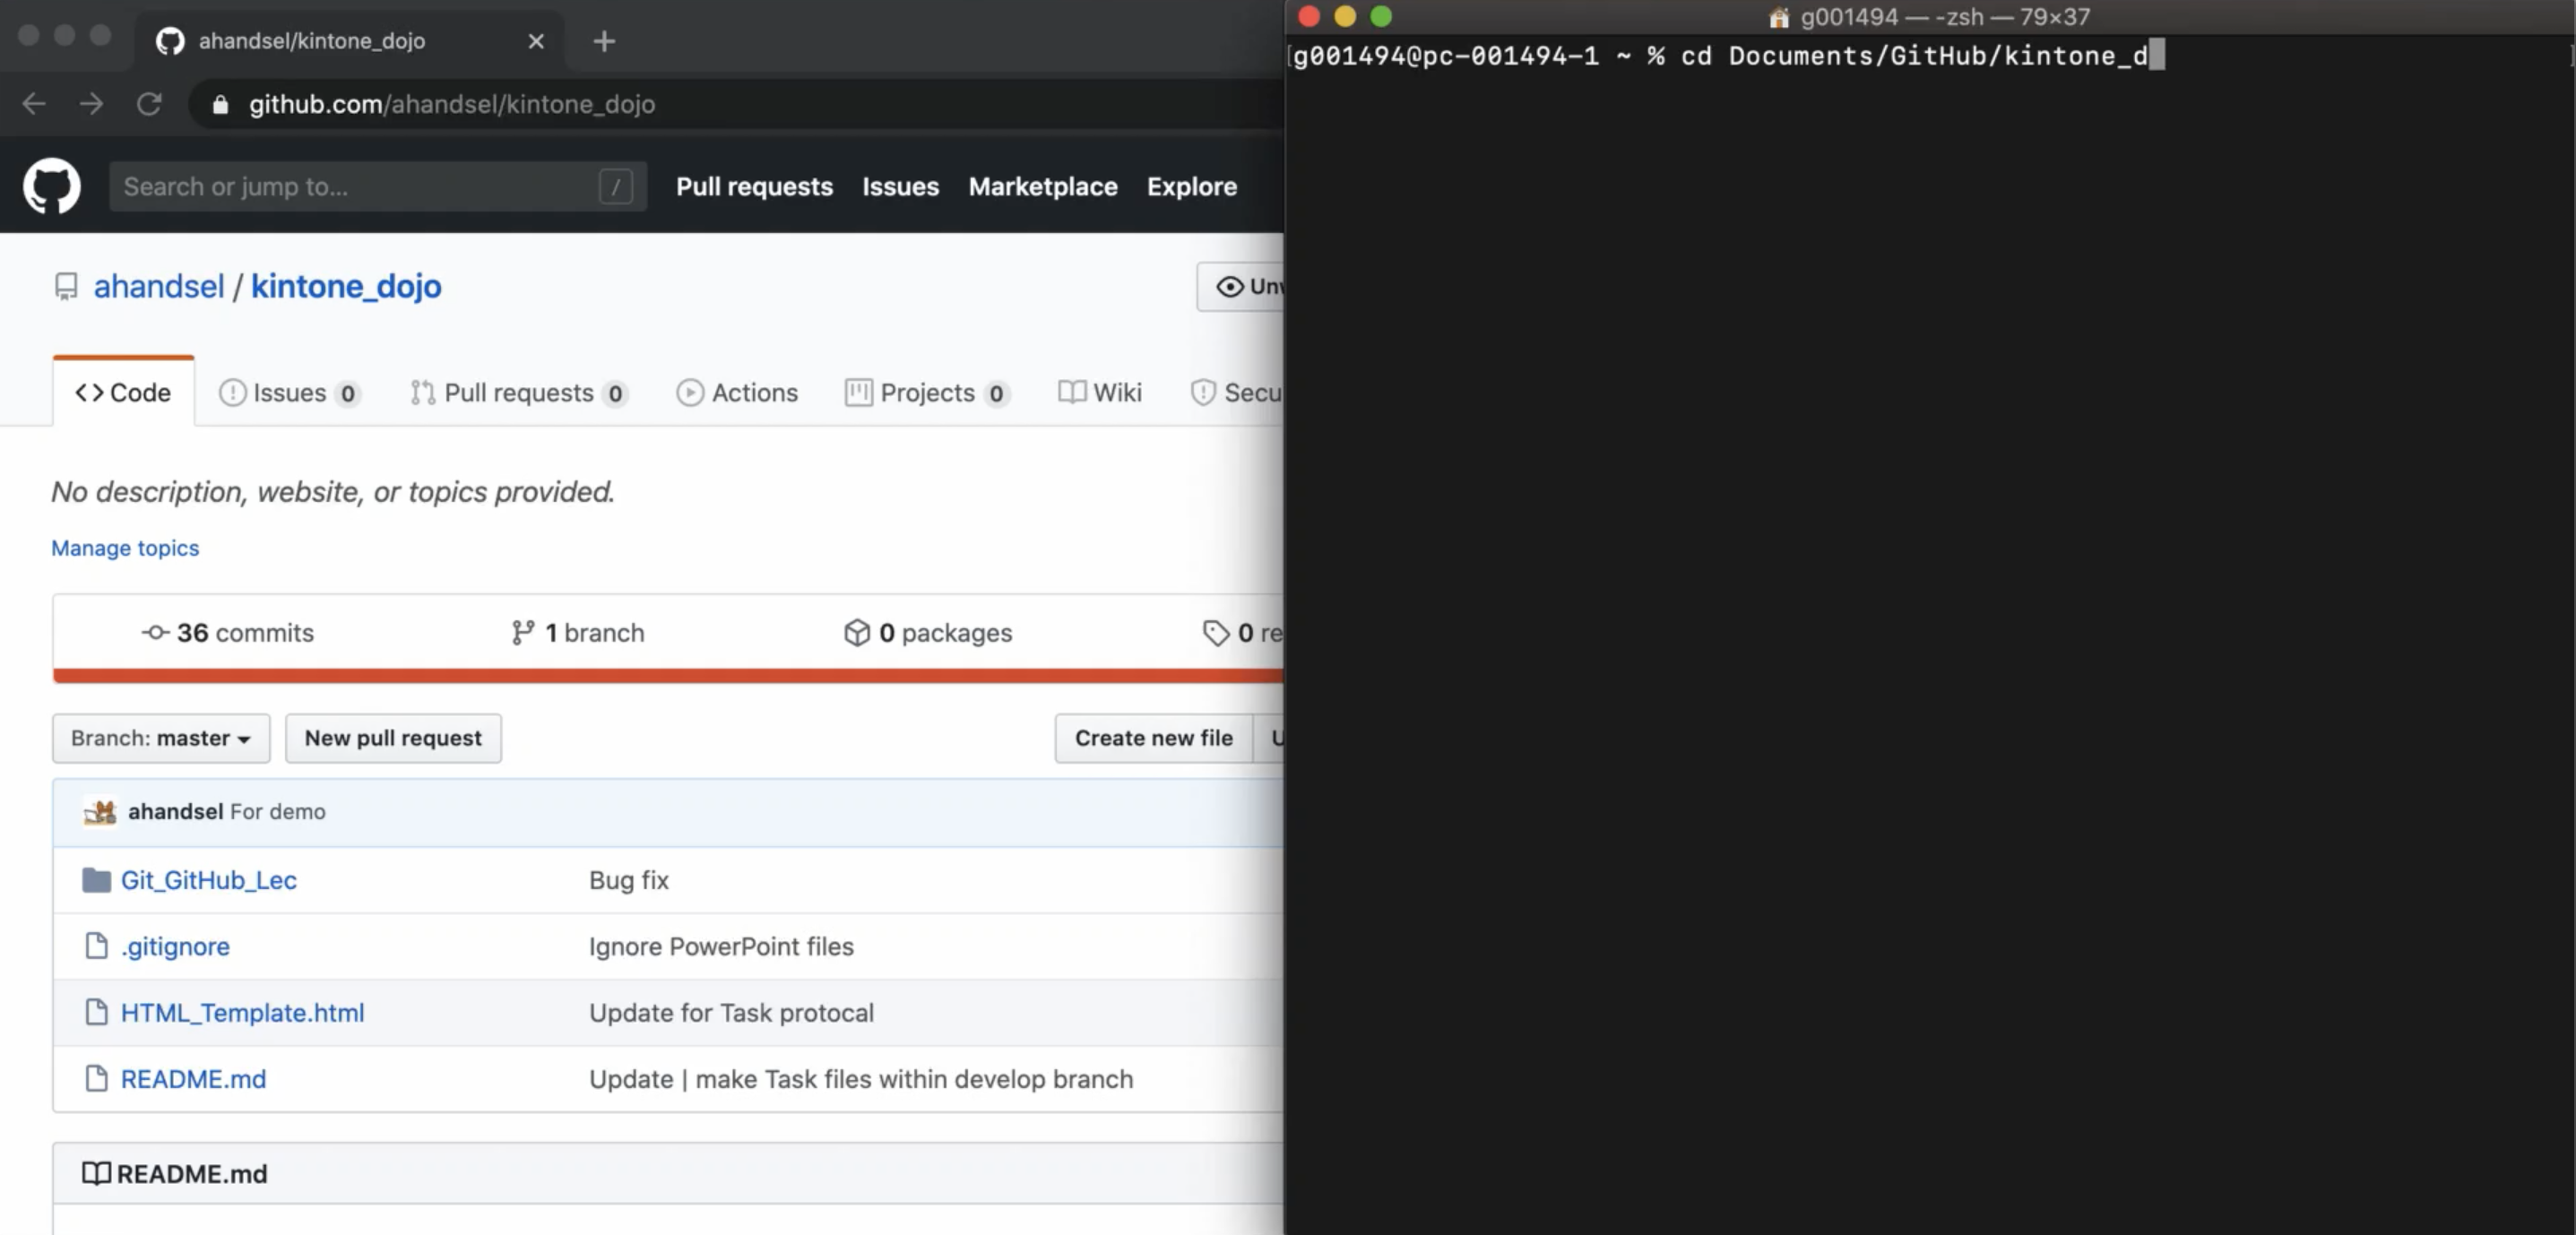Open the Git_GitHub_Lec folder
Viewport: 2576px width, 1235px height.
coord(209,880)
